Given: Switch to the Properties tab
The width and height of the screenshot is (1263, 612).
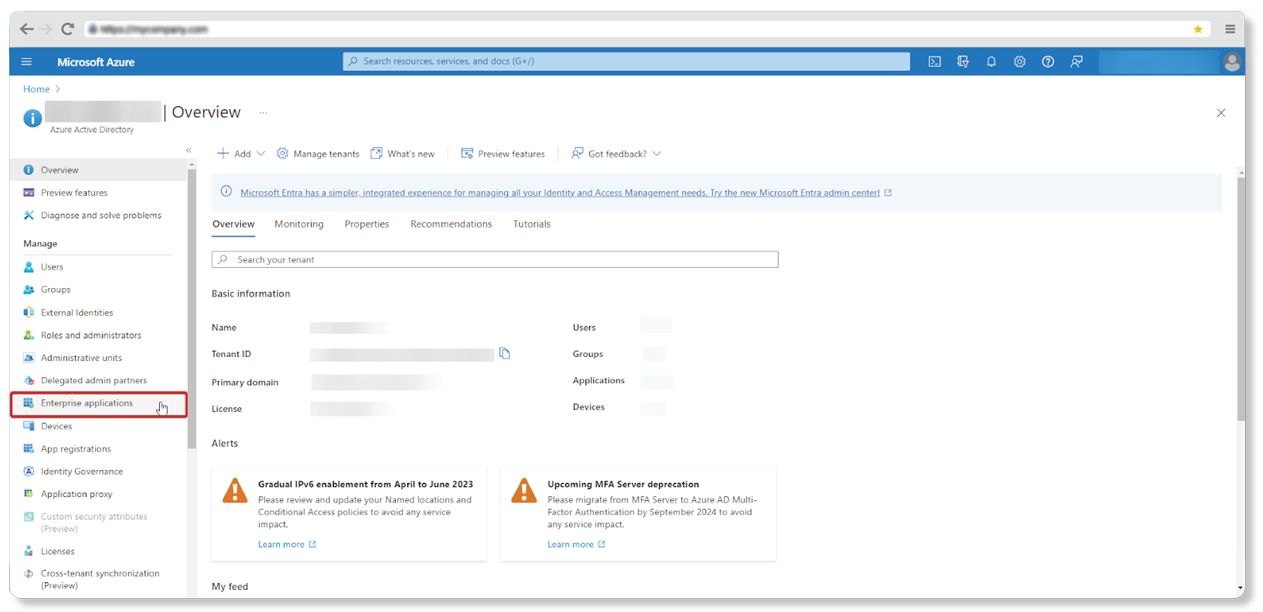Looking at the screenshot, I should coord(367,224).
